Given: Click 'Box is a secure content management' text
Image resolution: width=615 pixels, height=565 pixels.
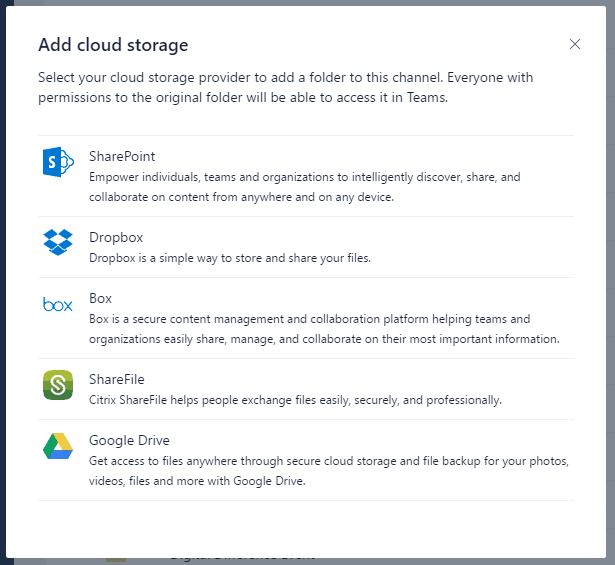Looking at the screenshot, I should pyautogui.click(x=324, y=329).
